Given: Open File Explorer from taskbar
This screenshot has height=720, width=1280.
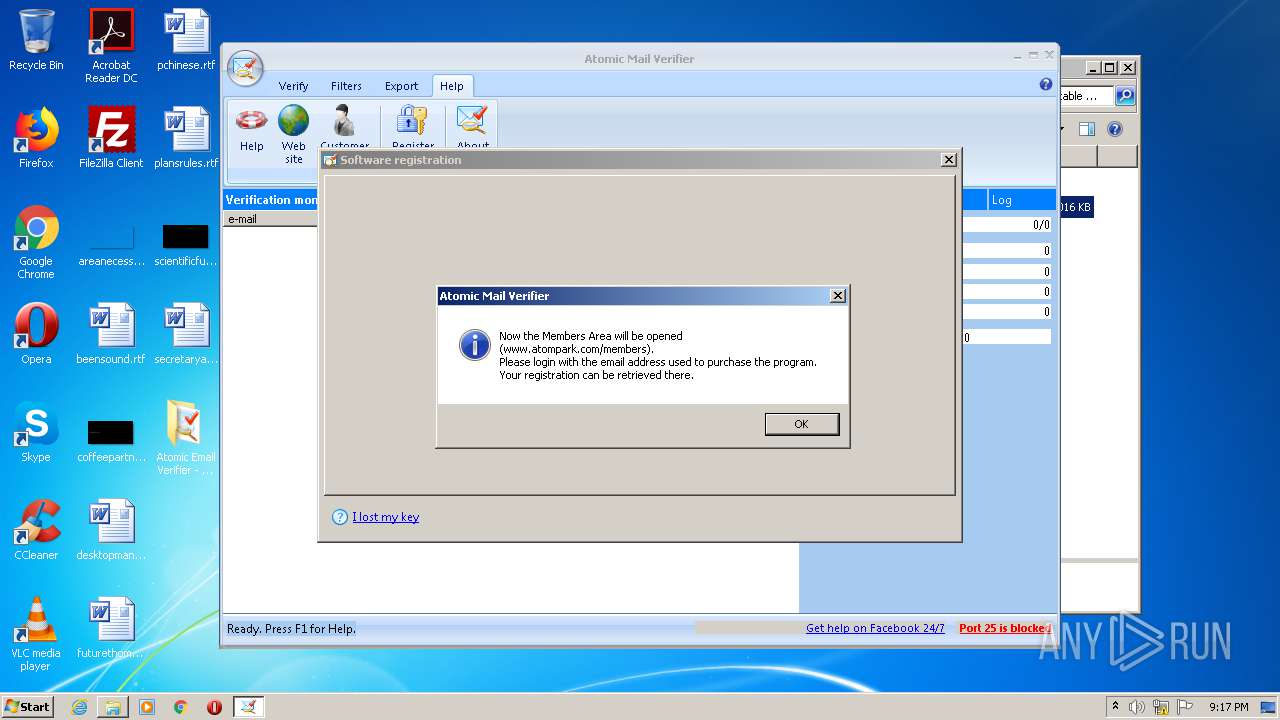Looking at the screenshot, I should [113, 707].
